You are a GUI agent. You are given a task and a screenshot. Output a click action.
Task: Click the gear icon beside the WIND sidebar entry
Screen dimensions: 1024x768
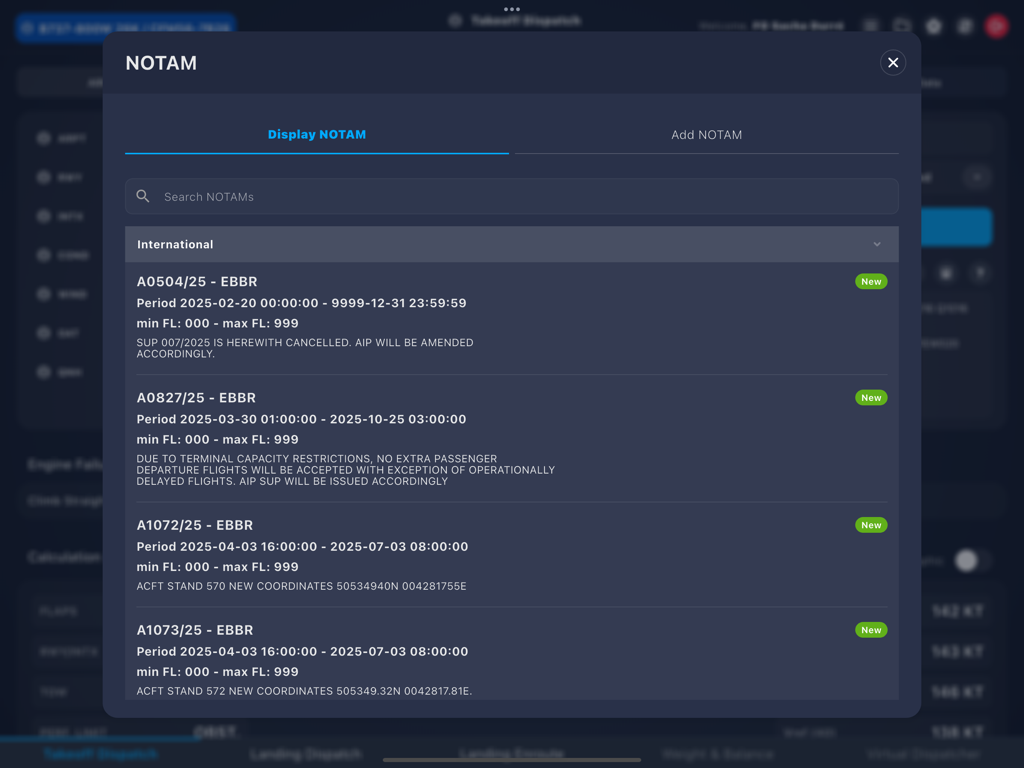(x=43, y=294)
